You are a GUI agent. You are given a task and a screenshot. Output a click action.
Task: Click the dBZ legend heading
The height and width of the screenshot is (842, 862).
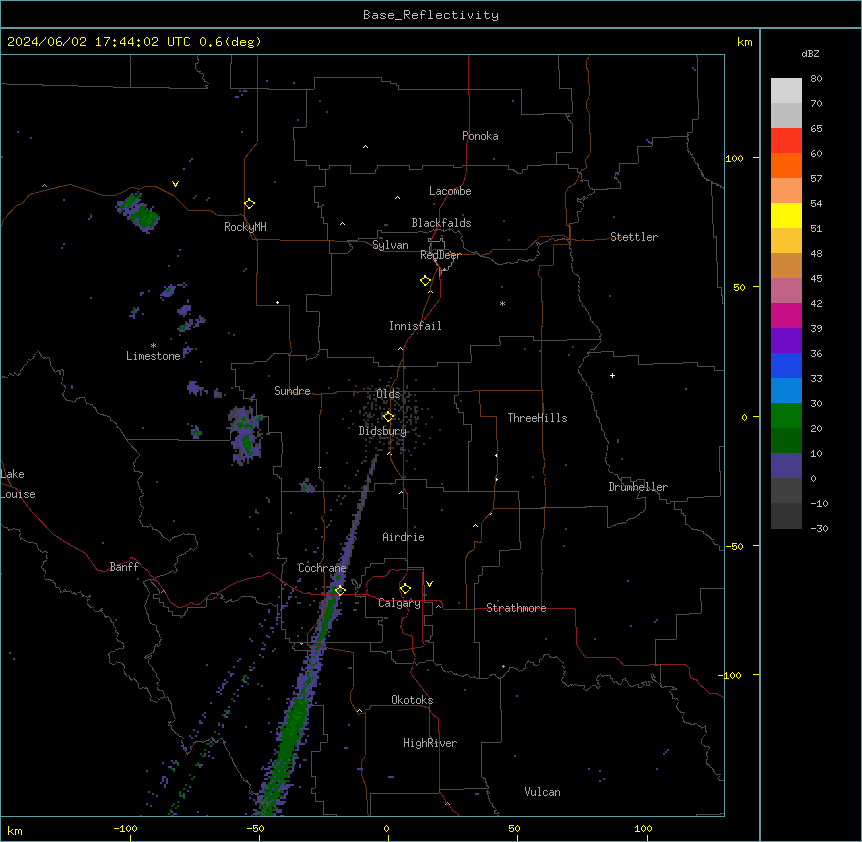(810, 53)
